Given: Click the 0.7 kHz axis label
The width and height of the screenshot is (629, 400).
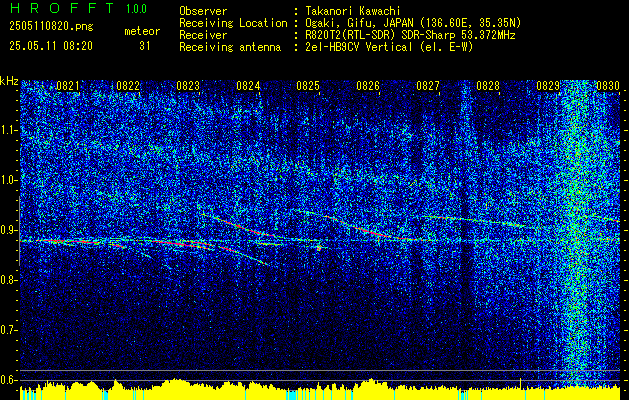Looking at the screenshot, I should click(x=8, y=330).
